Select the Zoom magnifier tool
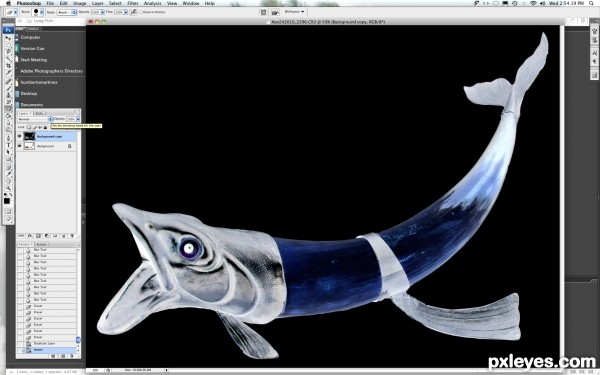Screen dimensions: 600x375 coord(8,188)
